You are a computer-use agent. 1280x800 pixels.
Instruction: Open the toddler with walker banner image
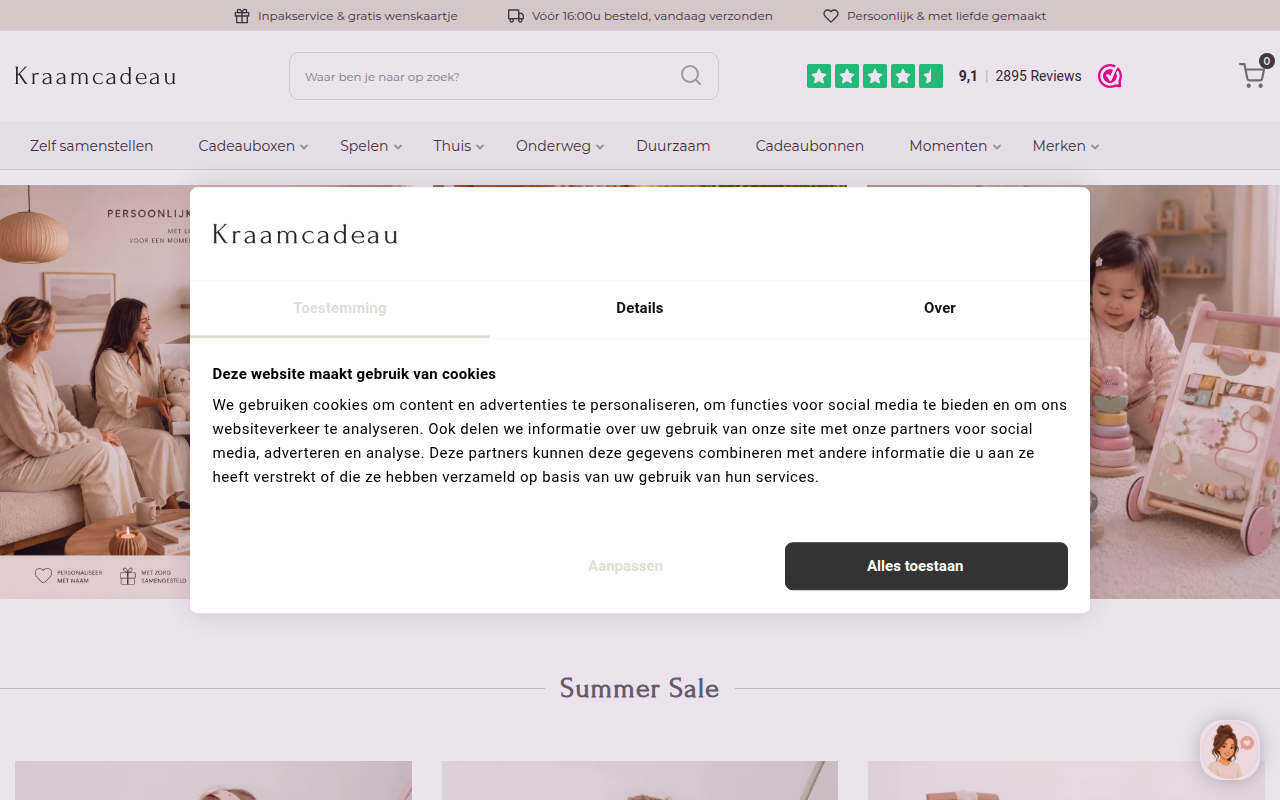pyautogui.click(x=1185, y=392)
